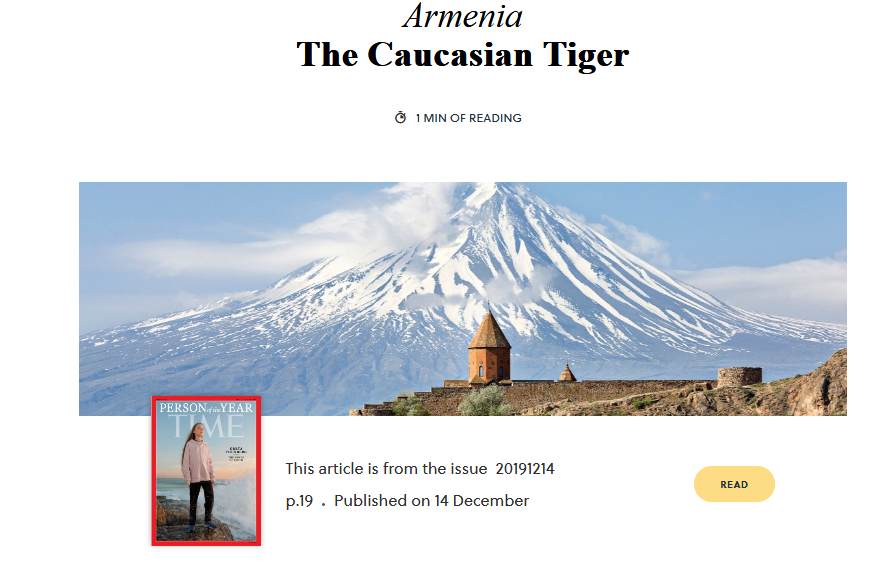Click the "PERSON of the YEAR" cover text
886x584 pixels.
tap(206, 407)
